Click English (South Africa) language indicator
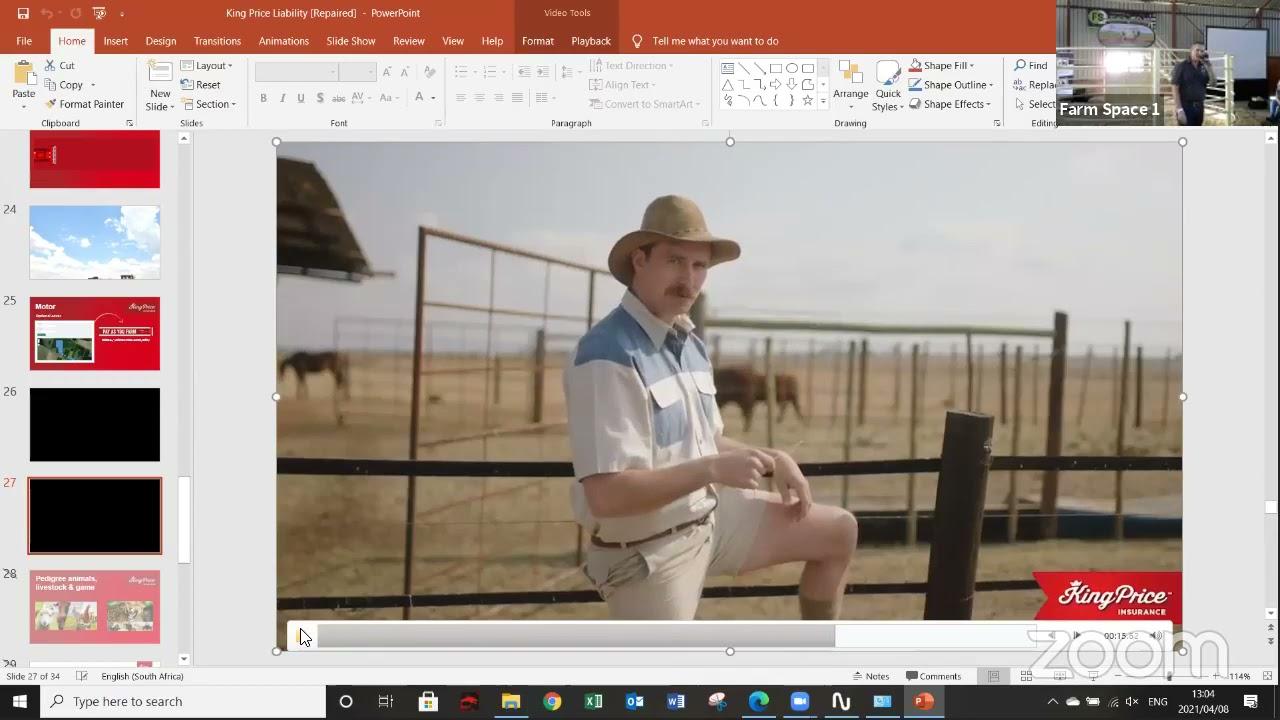 (x=142, y=676)
